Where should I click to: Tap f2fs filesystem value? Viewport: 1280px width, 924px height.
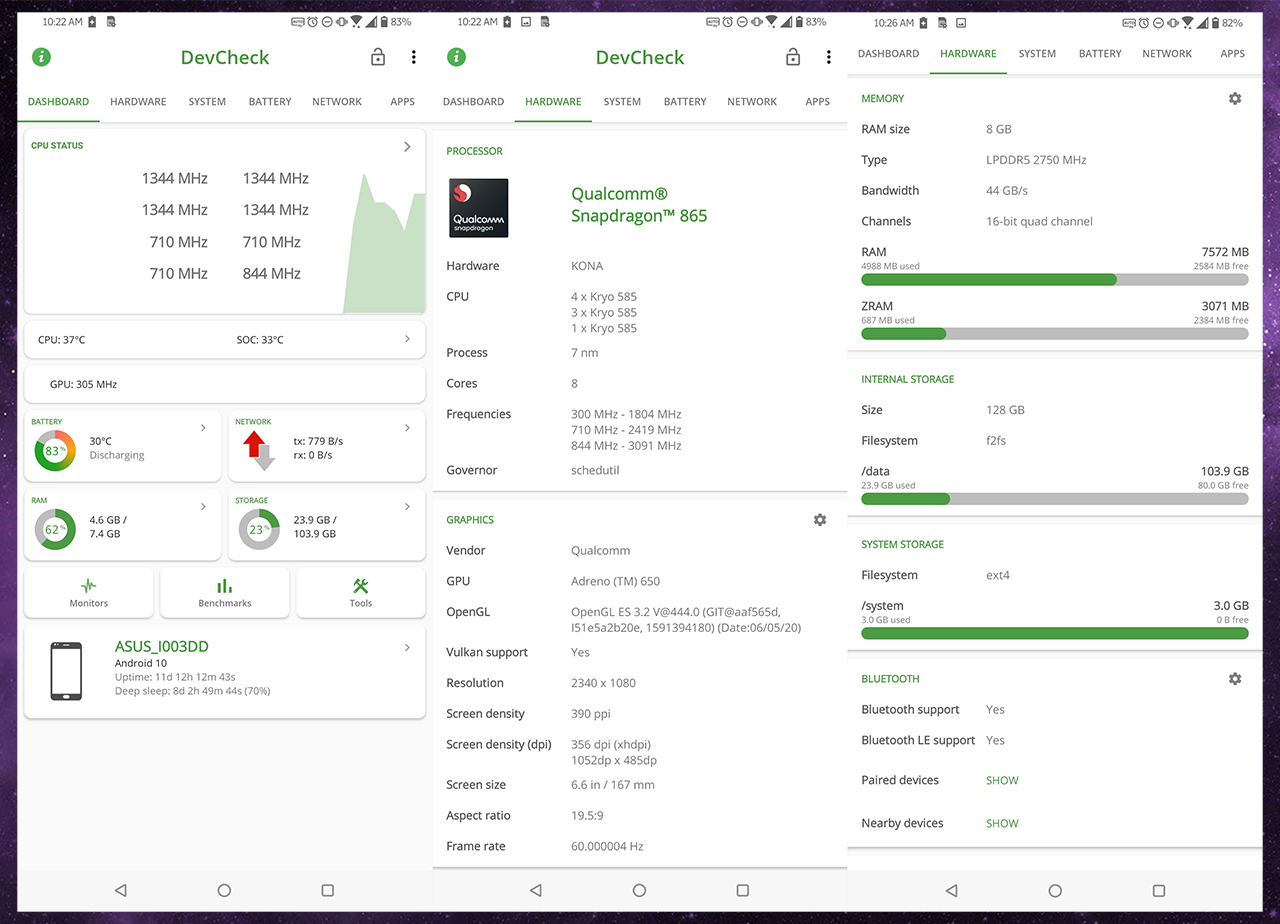(998, 441)
